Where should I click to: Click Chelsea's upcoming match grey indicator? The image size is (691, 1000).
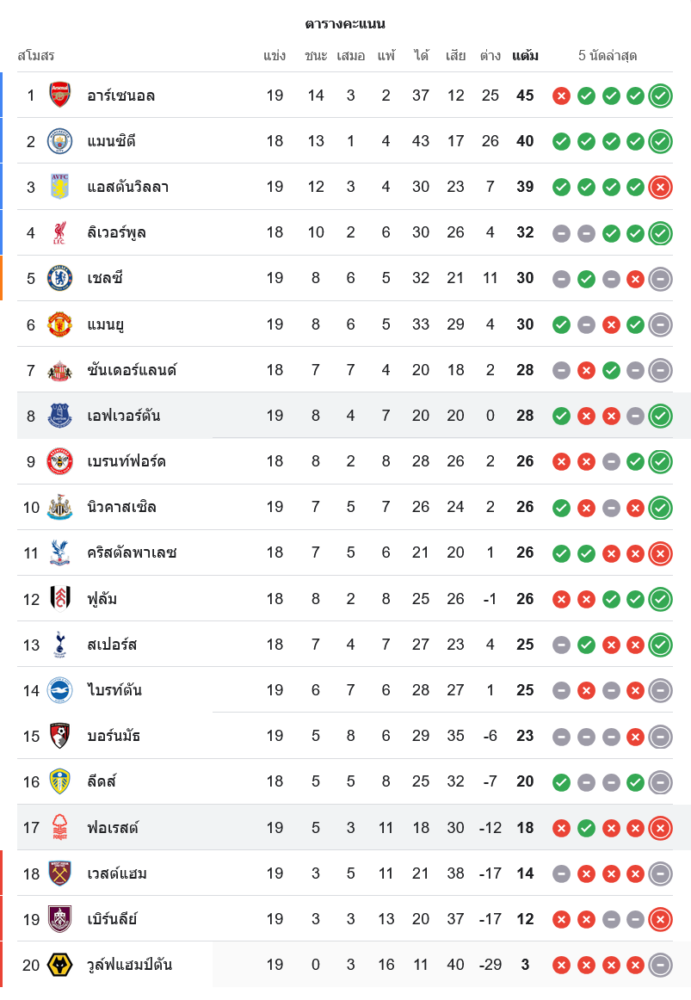click(660, 279)
